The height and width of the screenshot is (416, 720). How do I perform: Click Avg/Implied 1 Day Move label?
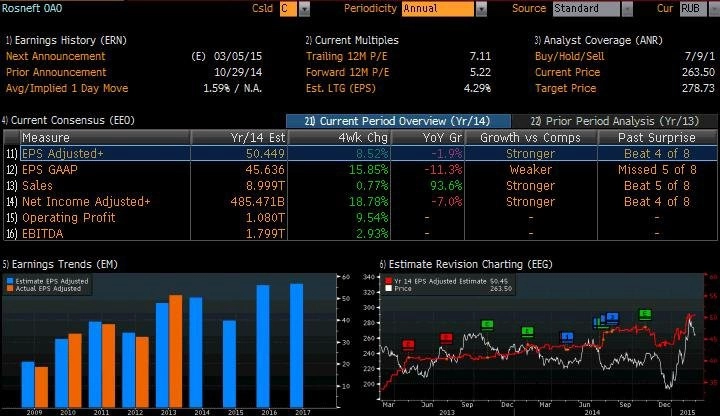point(67,88)
